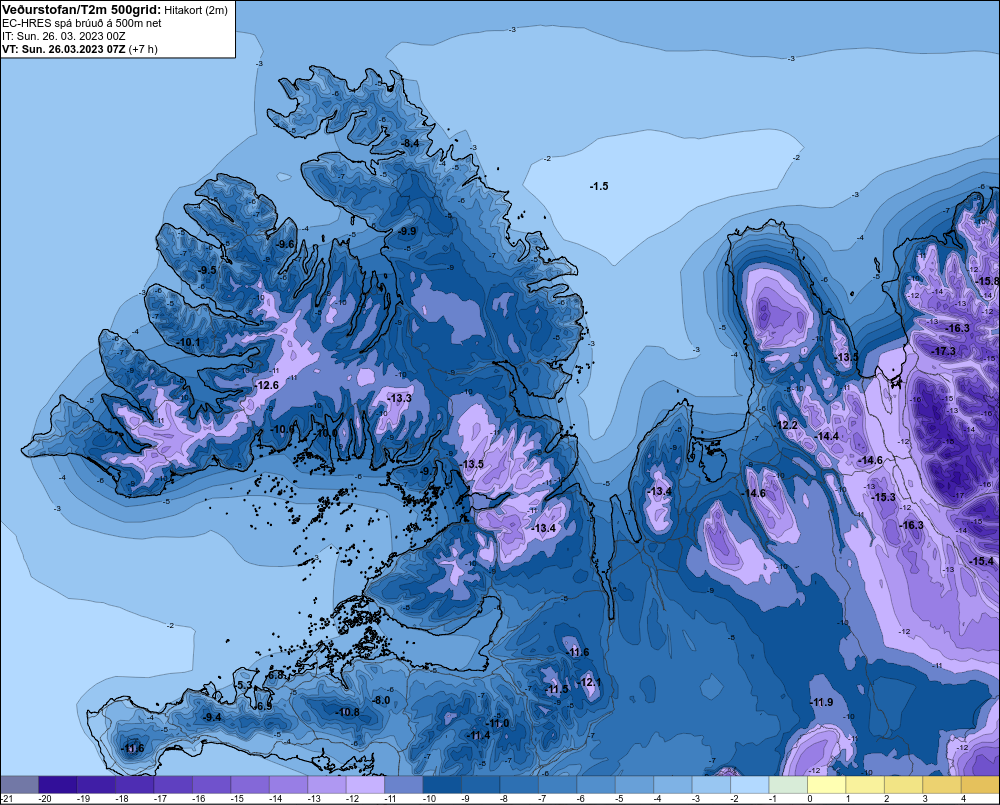This screenshot has height=805, width=1000.
Task: Select the -17 color swatch in the legend
Action: point(173,784)
